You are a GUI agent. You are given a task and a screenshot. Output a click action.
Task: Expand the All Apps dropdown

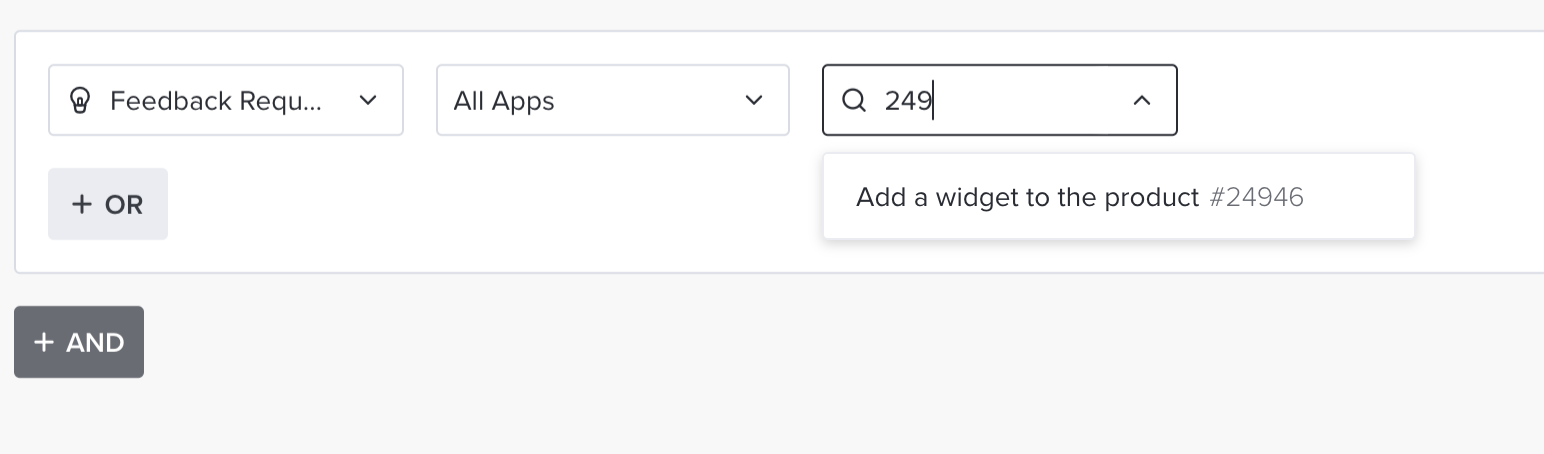pyautogui.click(x=613, y=100)
